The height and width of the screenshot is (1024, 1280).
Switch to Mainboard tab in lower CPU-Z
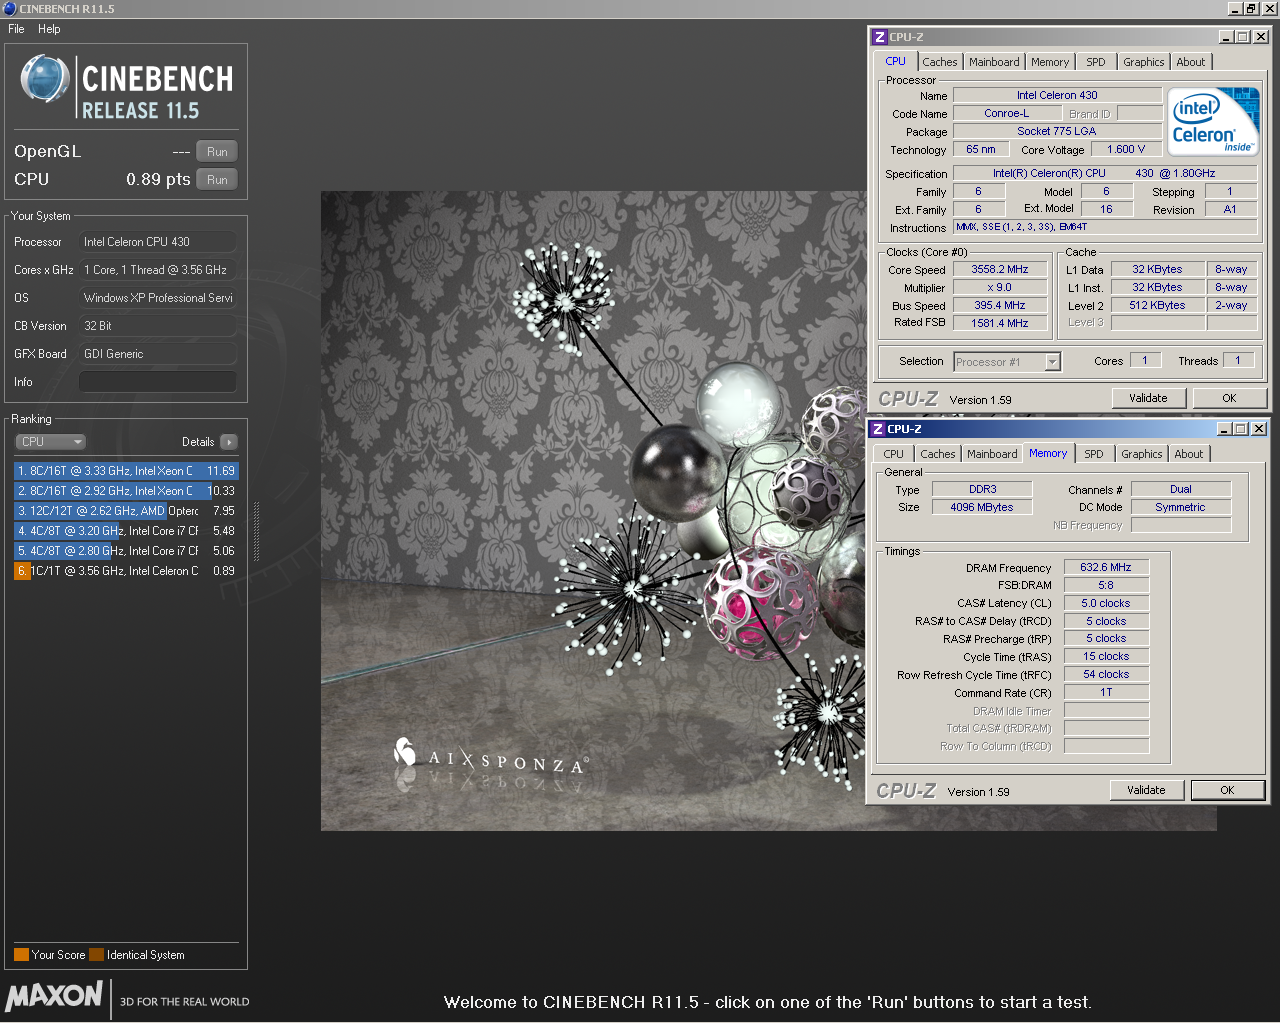click(x=992, y=454)
